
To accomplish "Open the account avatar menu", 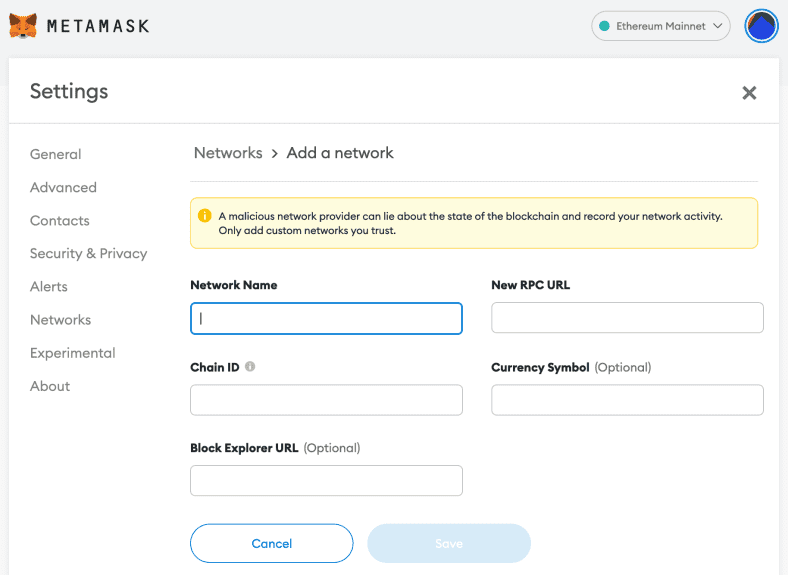I will point(761,26).
